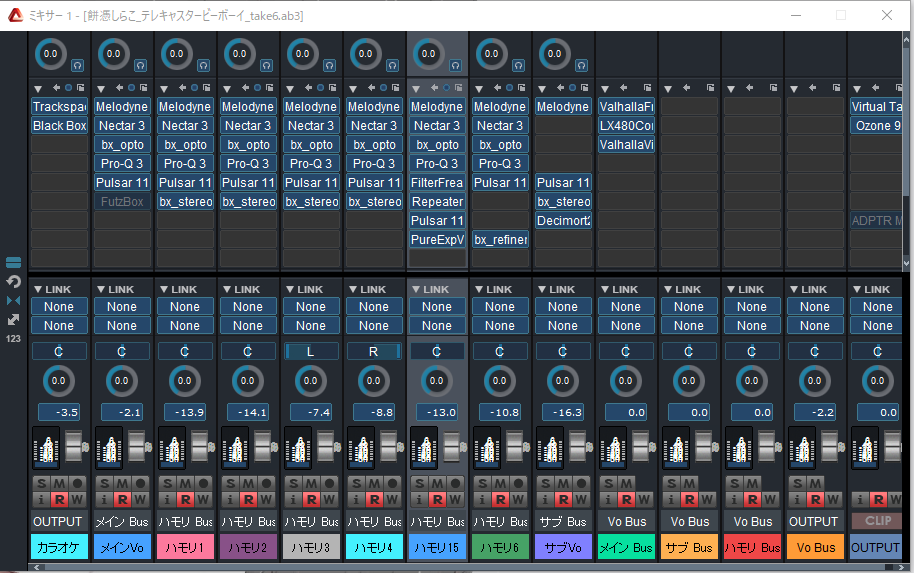The width and height of the screenshot is (914, 573).
Task: Expand the effects menu triangle on サブVo channel
Action: pyautogui.click(x=542, y=89)
